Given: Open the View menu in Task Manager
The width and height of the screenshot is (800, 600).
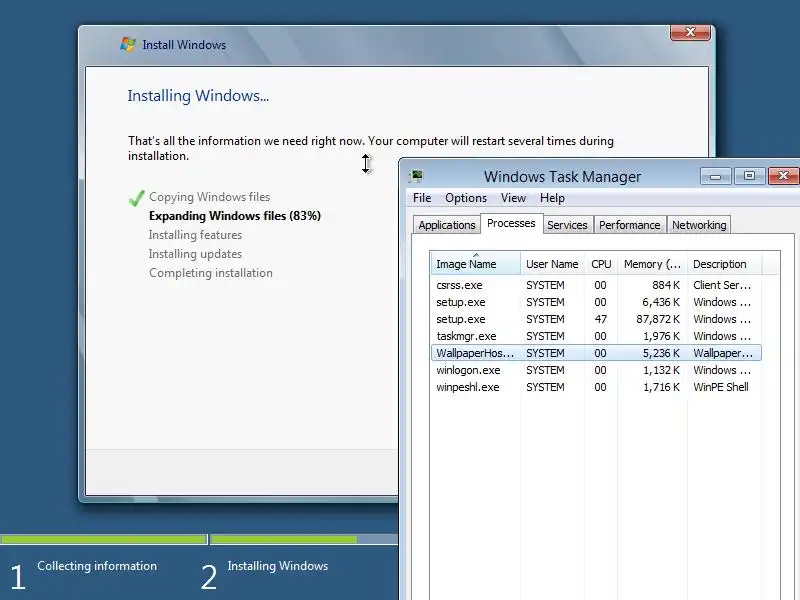Looking at the screenshot, I should (x=513, y=198).
